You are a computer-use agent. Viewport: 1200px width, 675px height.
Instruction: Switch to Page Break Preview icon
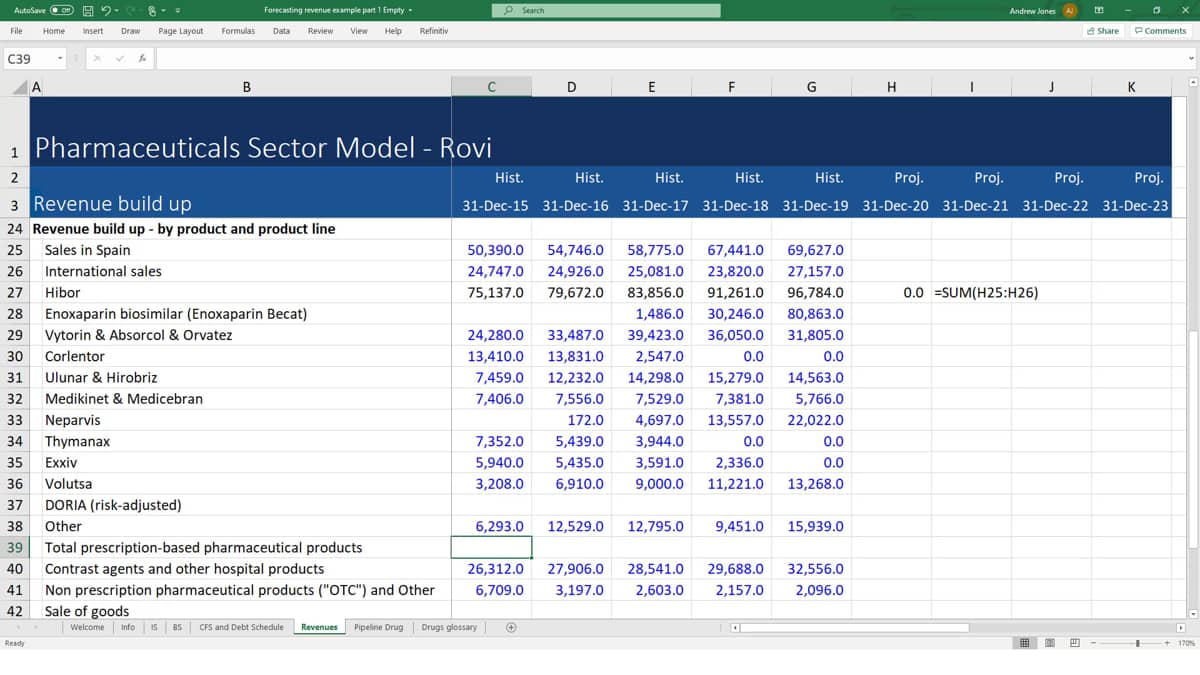point(1074,643)
